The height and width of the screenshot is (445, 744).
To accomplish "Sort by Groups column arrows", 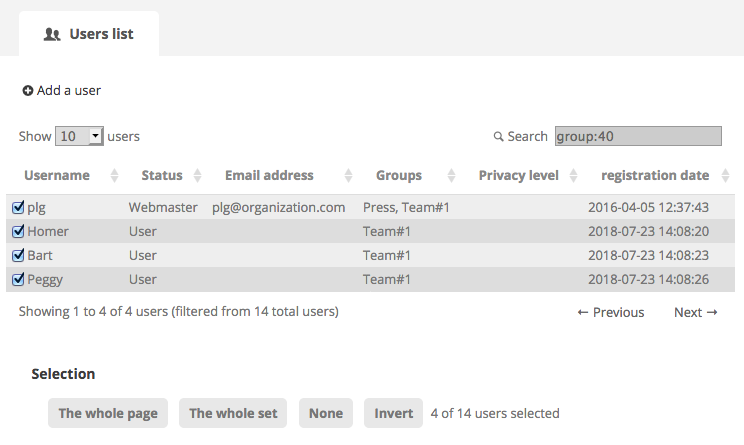I will coord(451,176).
